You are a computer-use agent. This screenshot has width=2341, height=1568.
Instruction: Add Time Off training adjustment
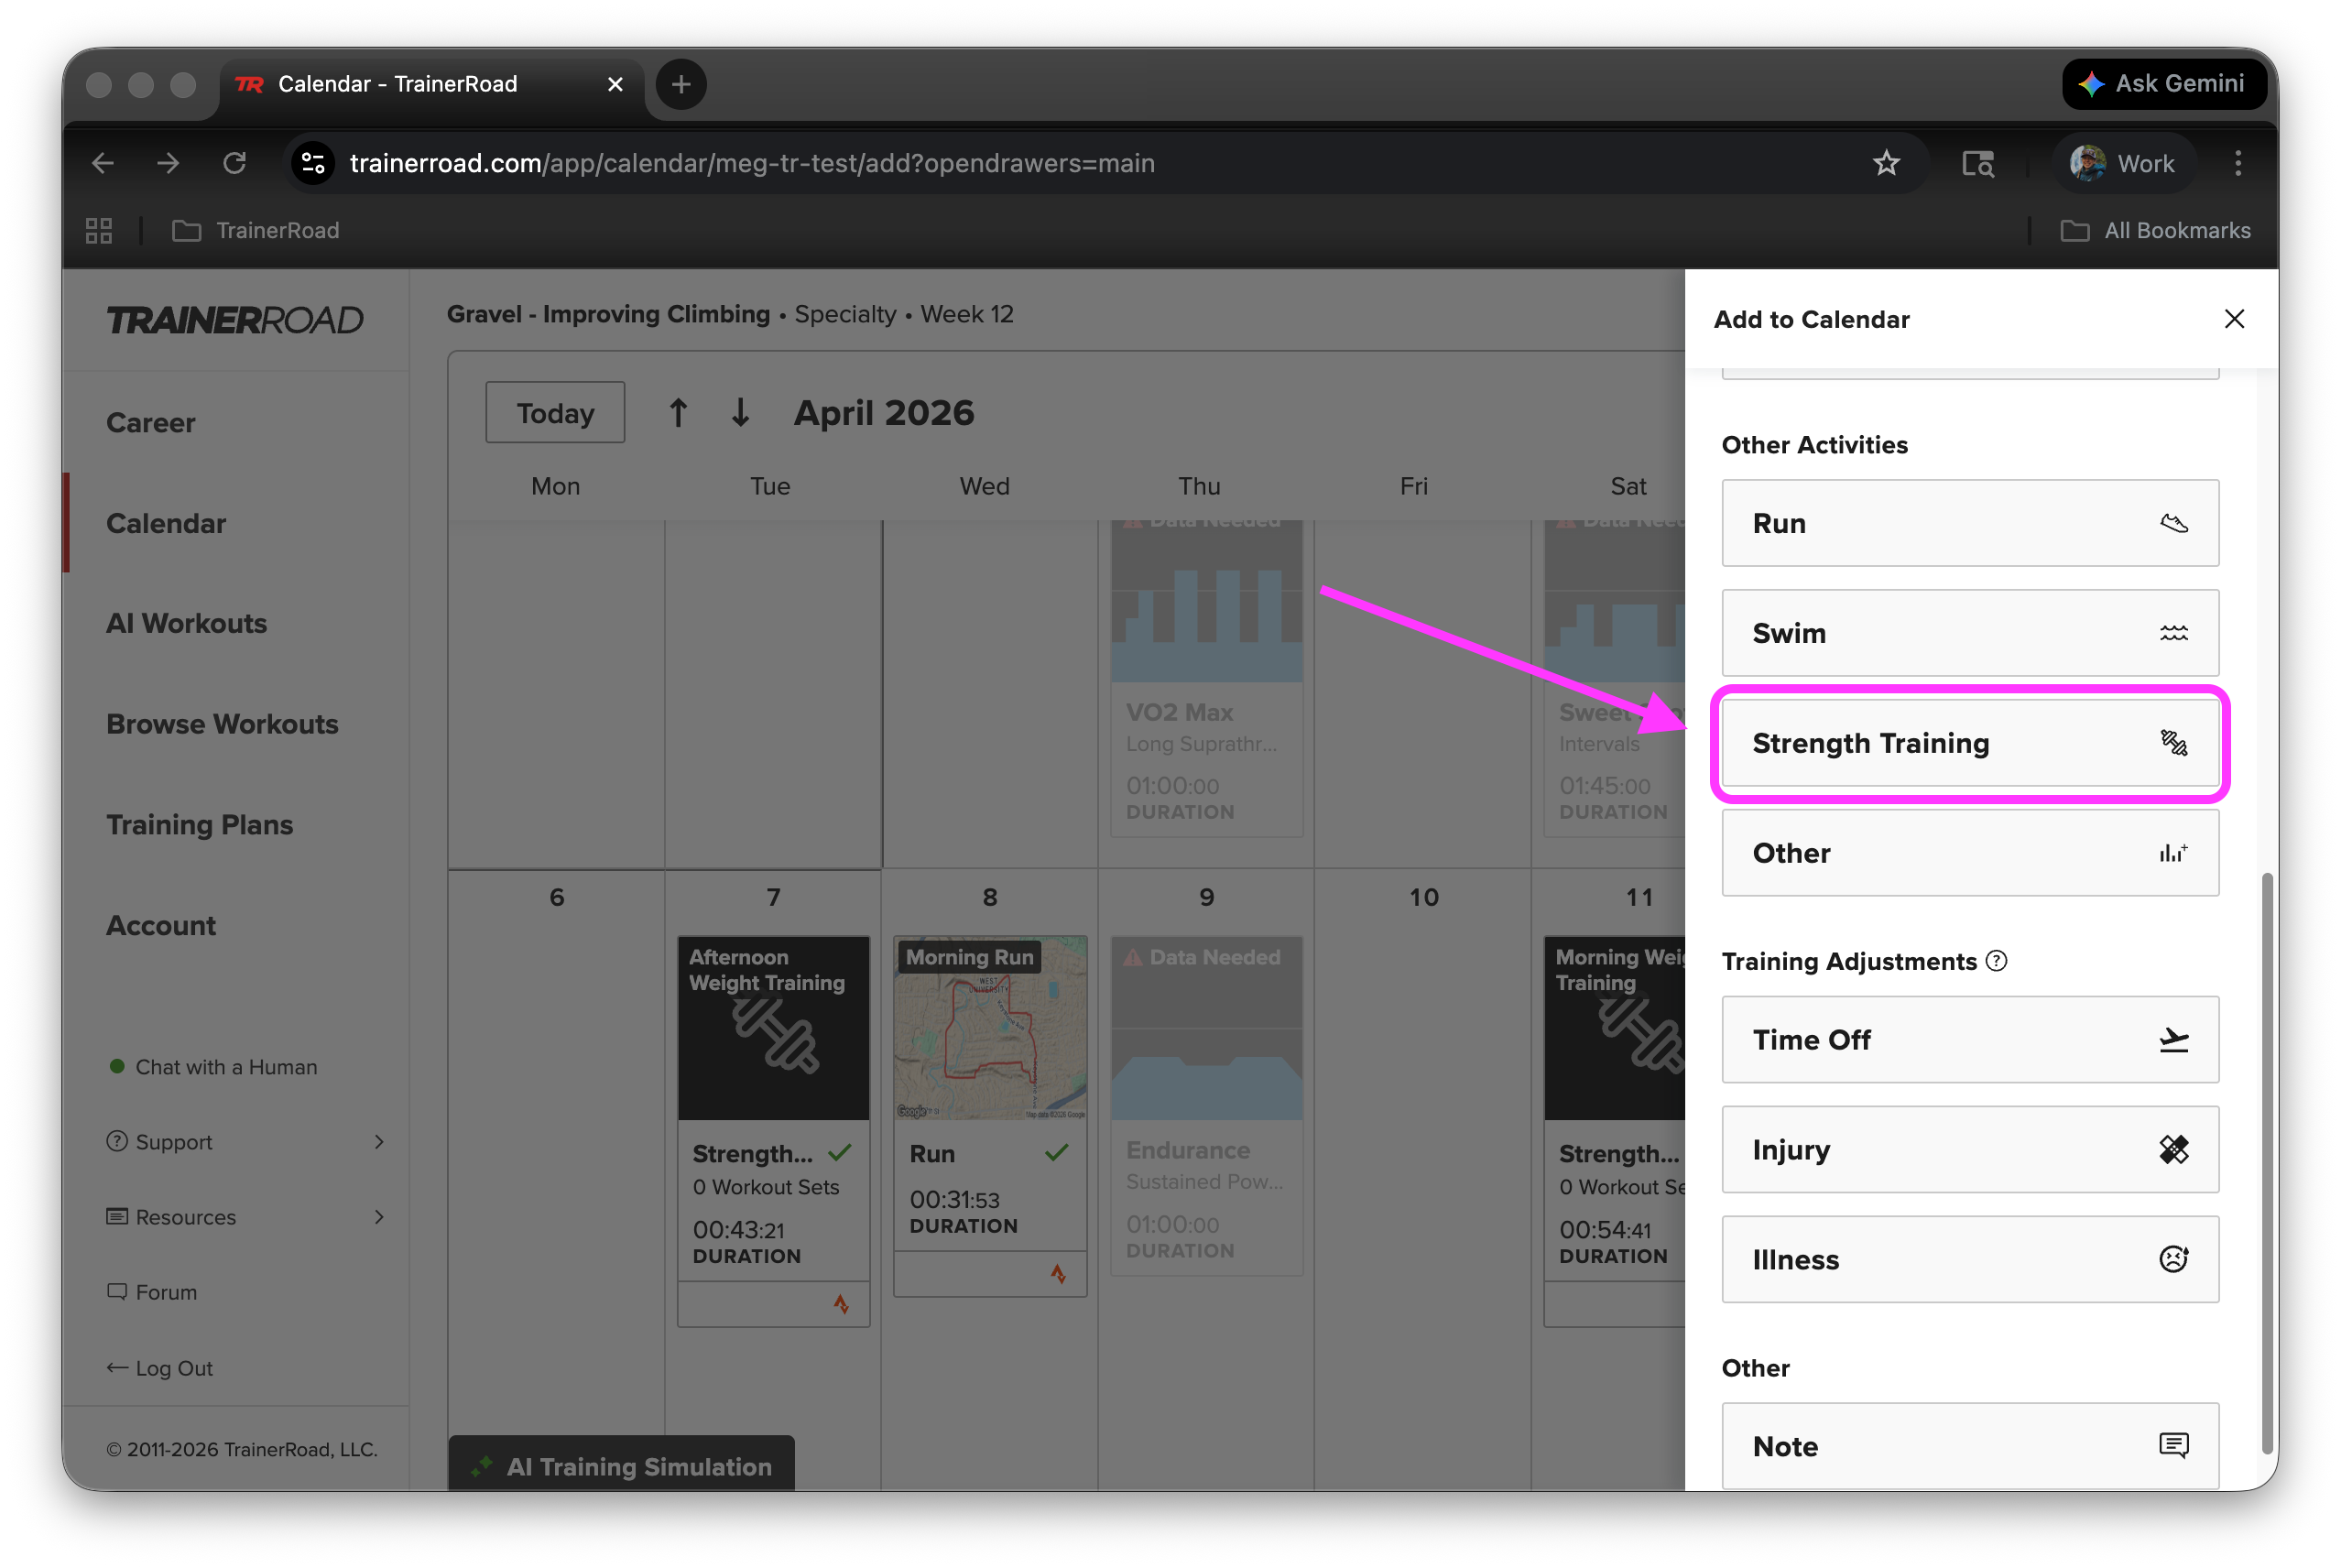point(1969,1040)
